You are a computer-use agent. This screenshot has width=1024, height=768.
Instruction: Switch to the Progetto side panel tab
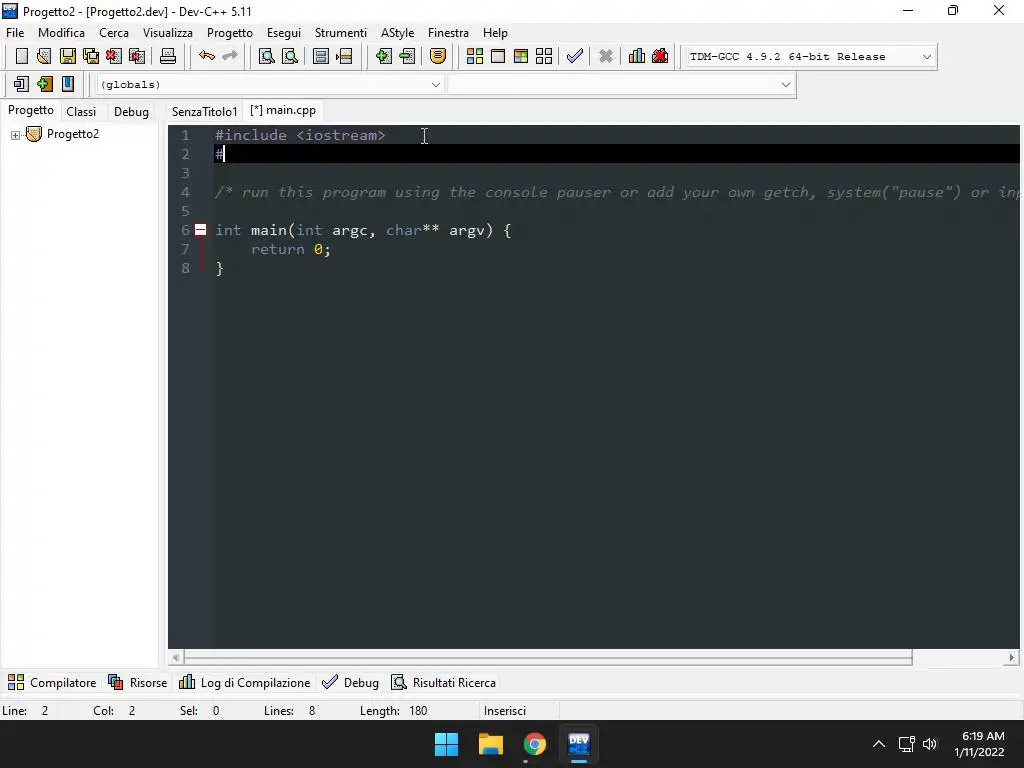(x=31, y=110)
